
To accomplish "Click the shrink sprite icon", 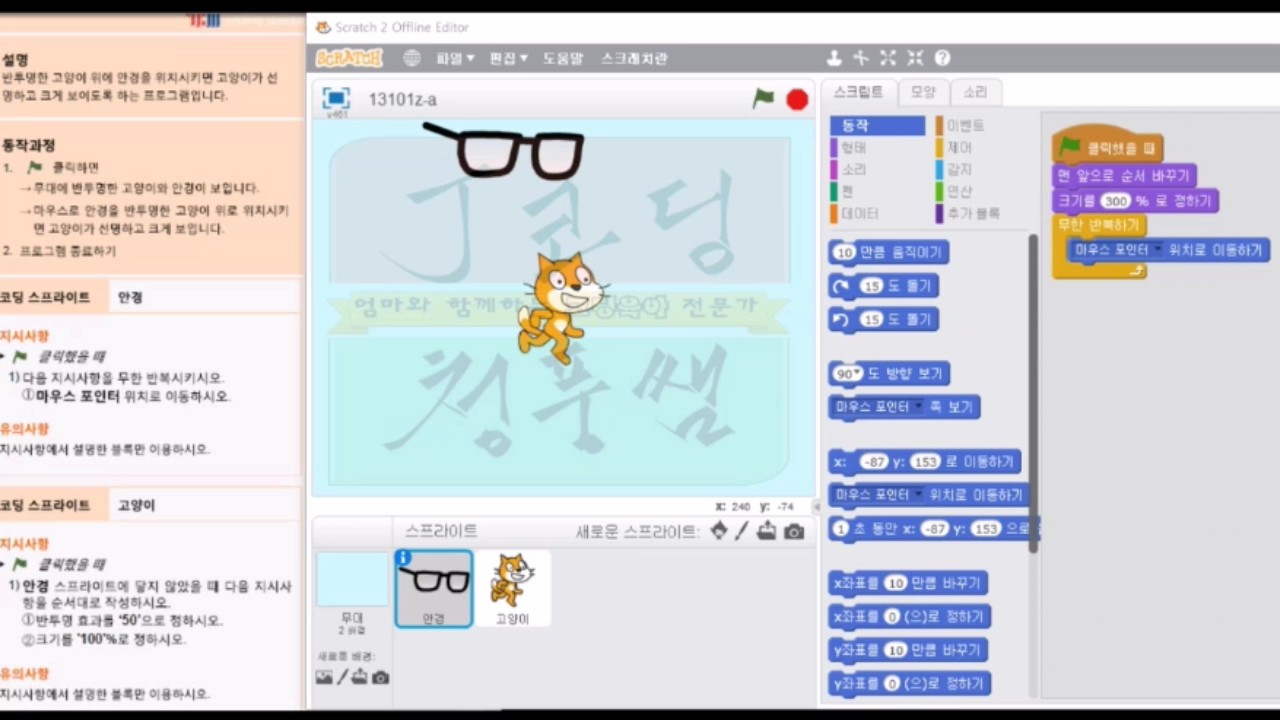I will pyautogui.click(x=914, y=58).
